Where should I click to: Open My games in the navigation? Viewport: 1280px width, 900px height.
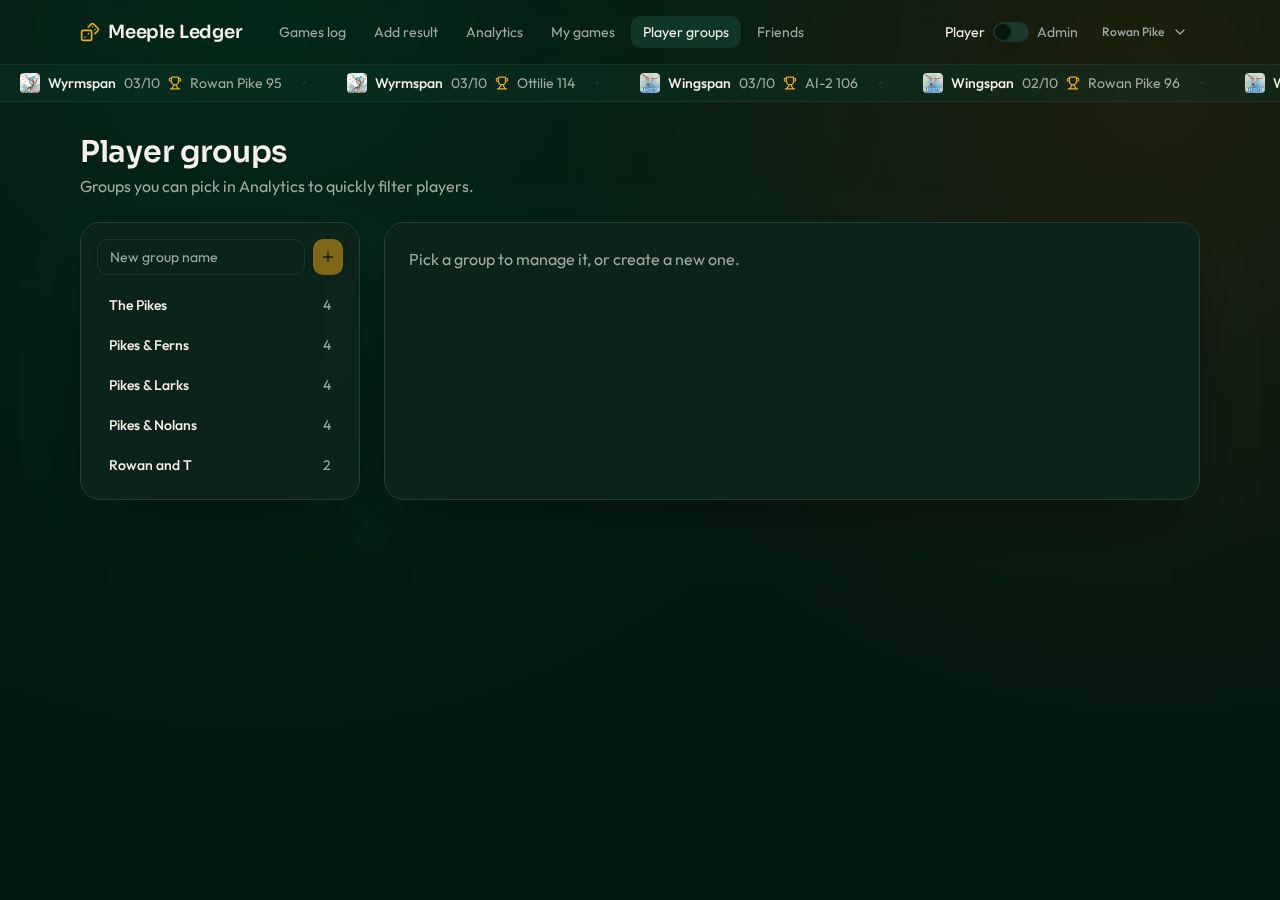[x=583, y=32]
